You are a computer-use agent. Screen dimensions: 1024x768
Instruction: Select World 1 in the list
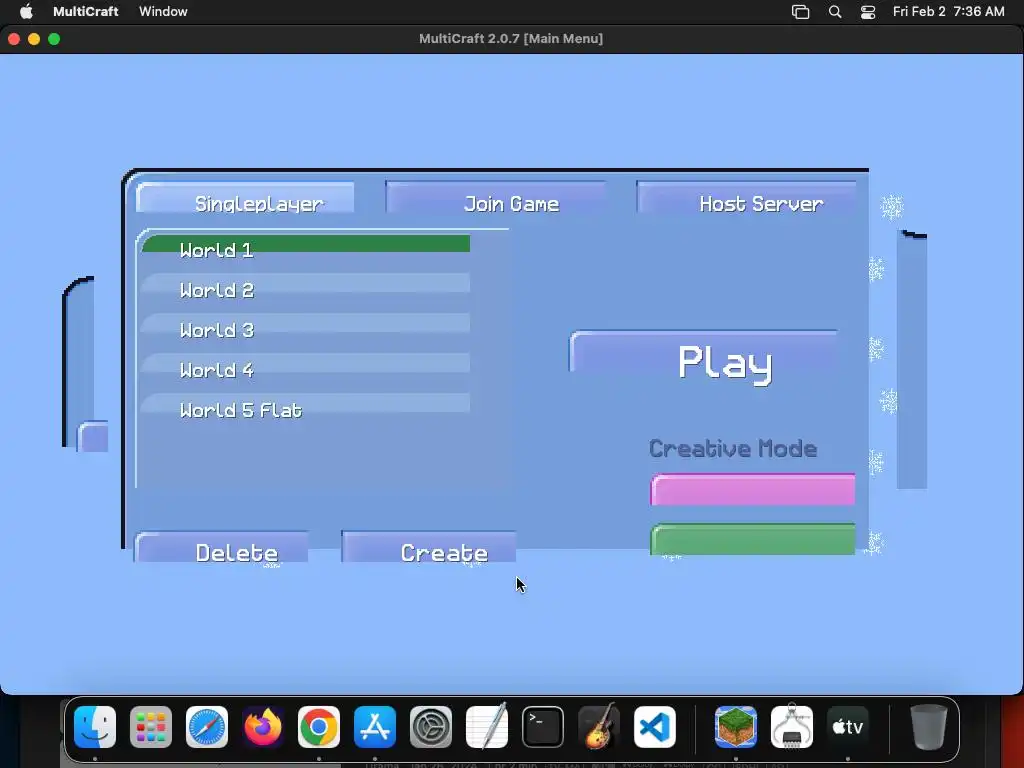[x=306, y=244]
